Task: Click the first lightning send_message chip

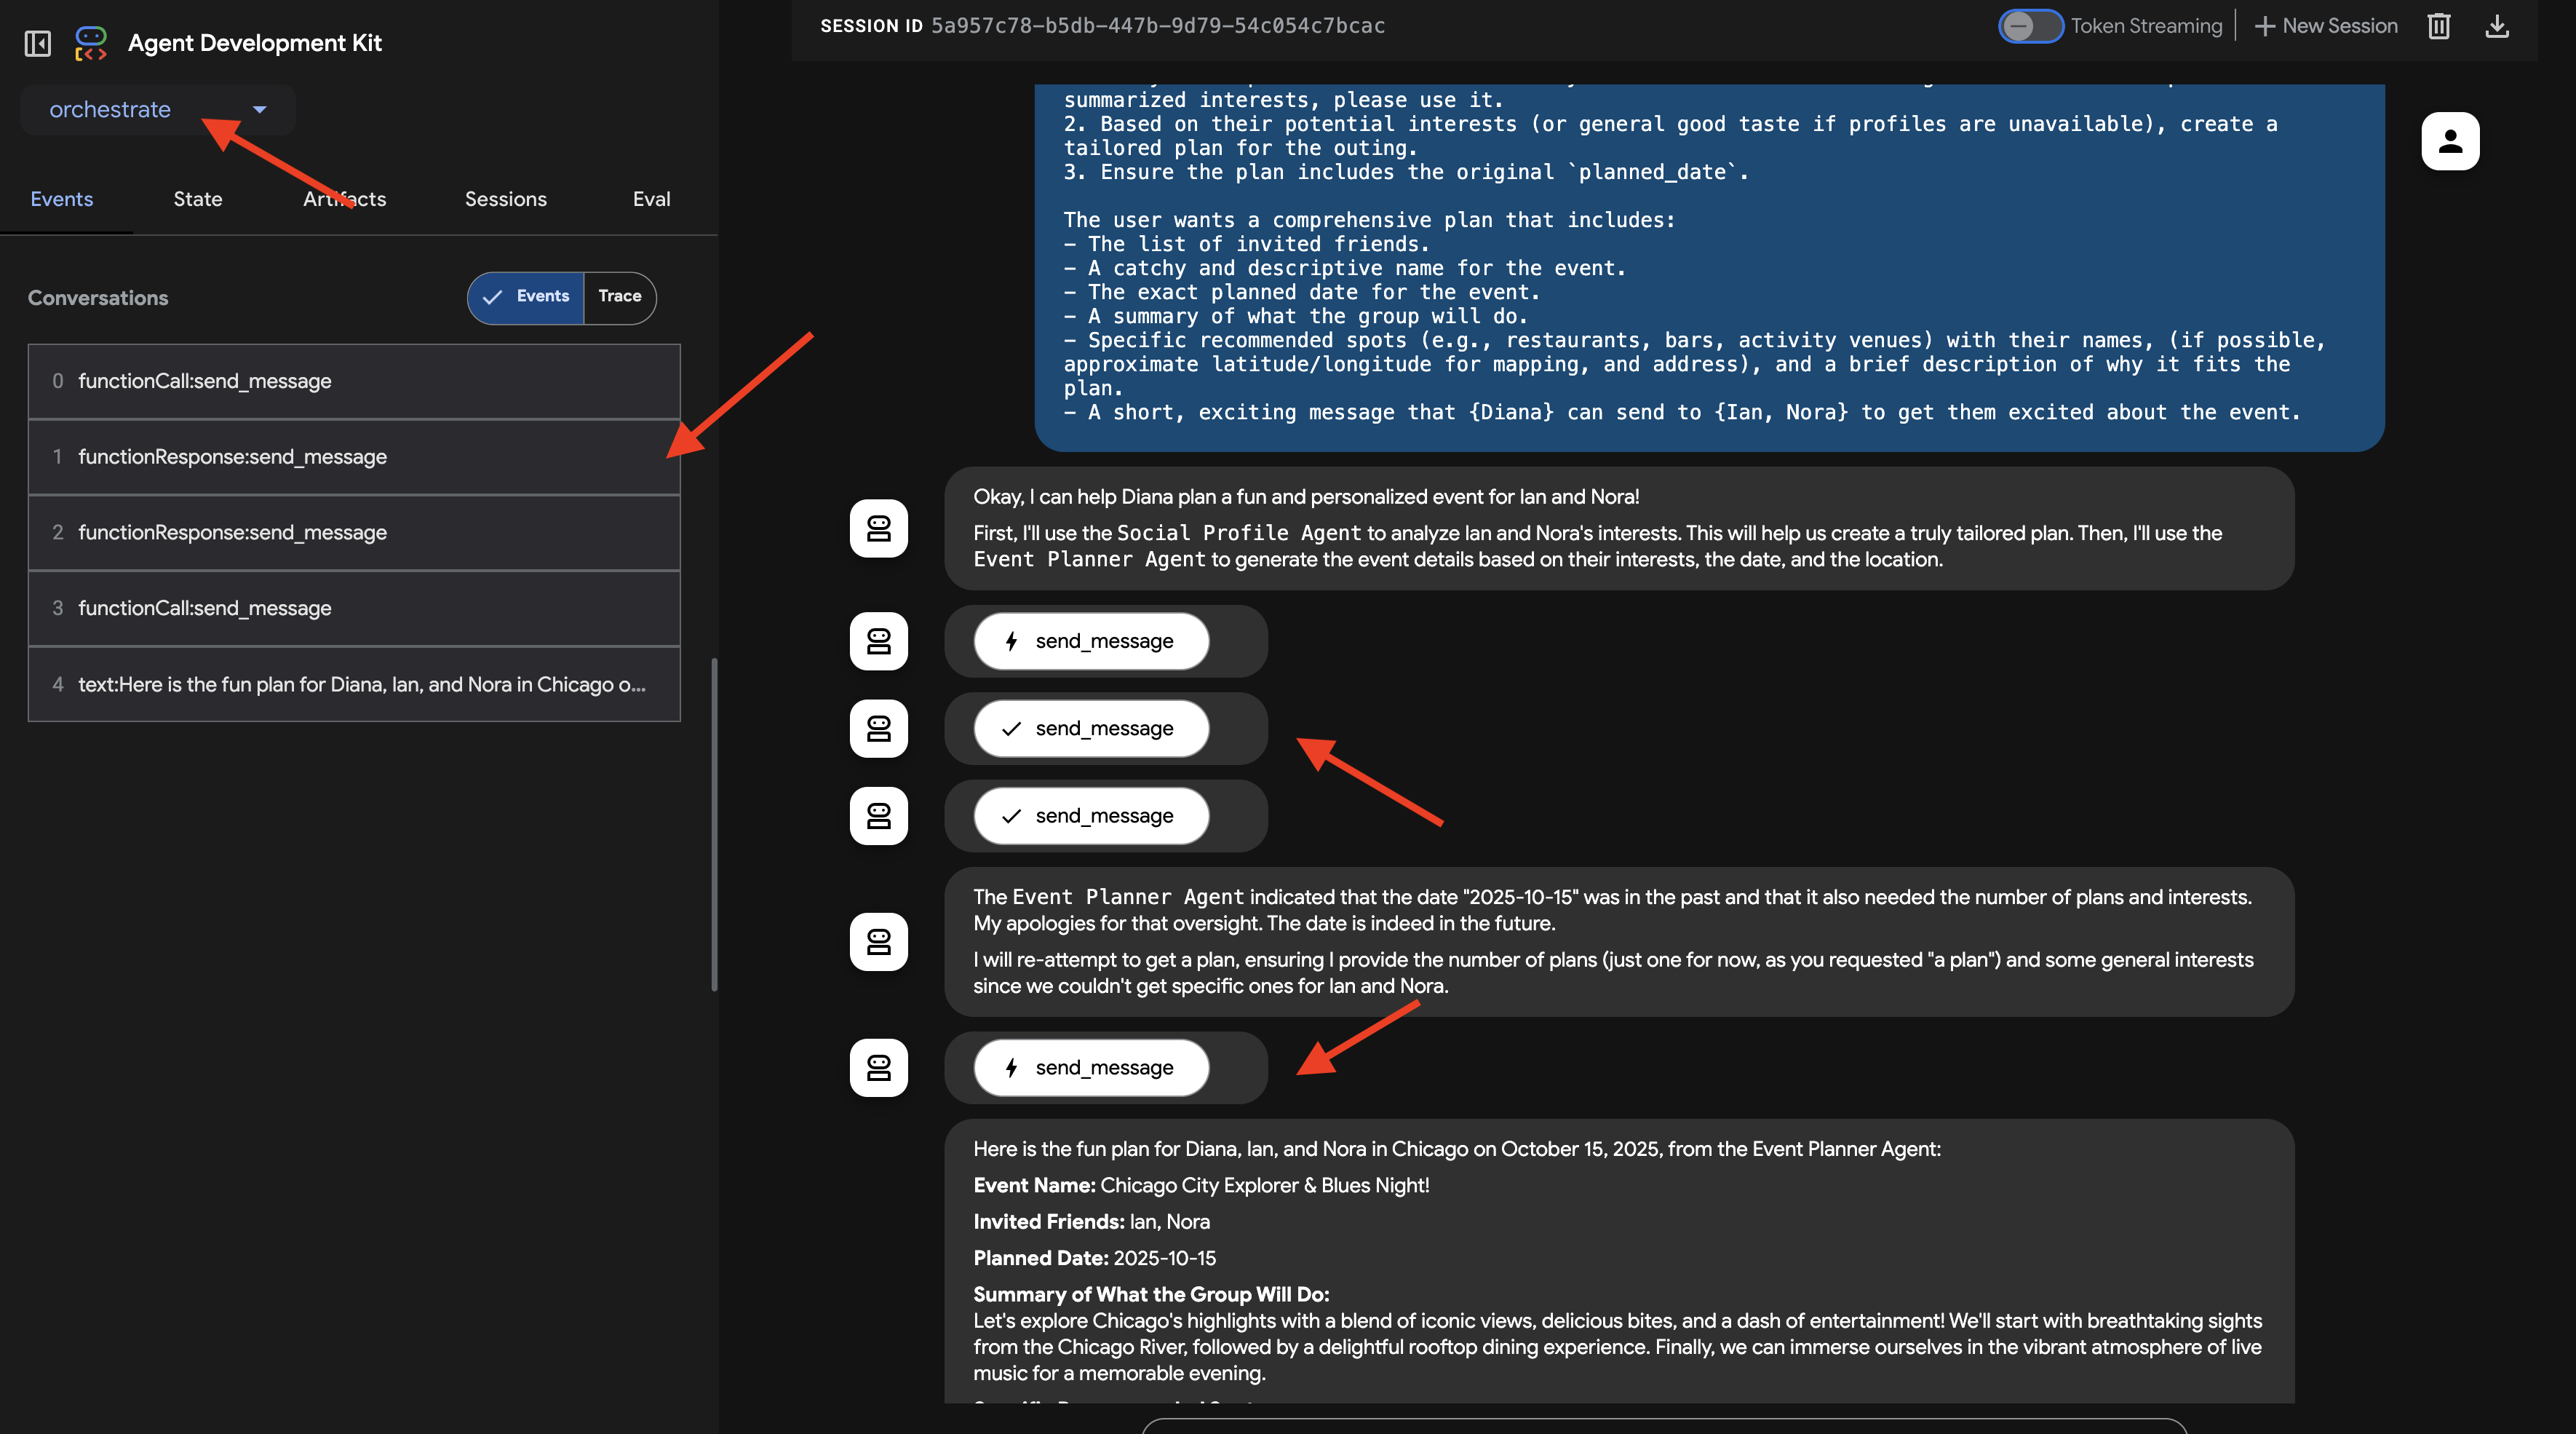Action: [x=1091, y=641]
